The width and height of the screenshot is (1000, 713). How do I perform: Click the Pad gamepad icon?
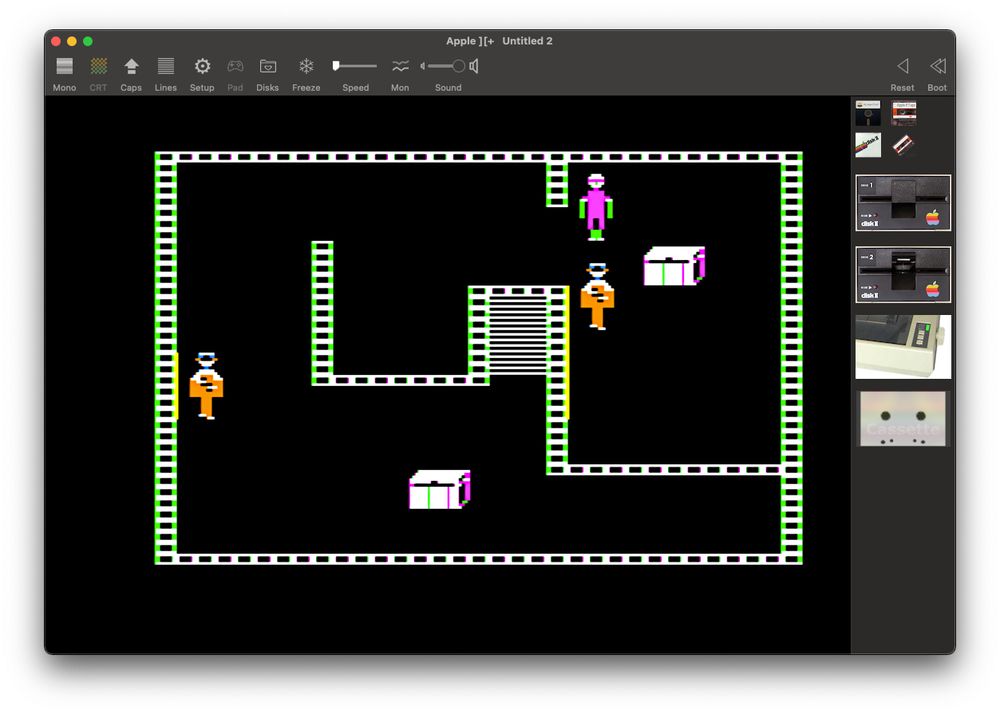point(235,66)
